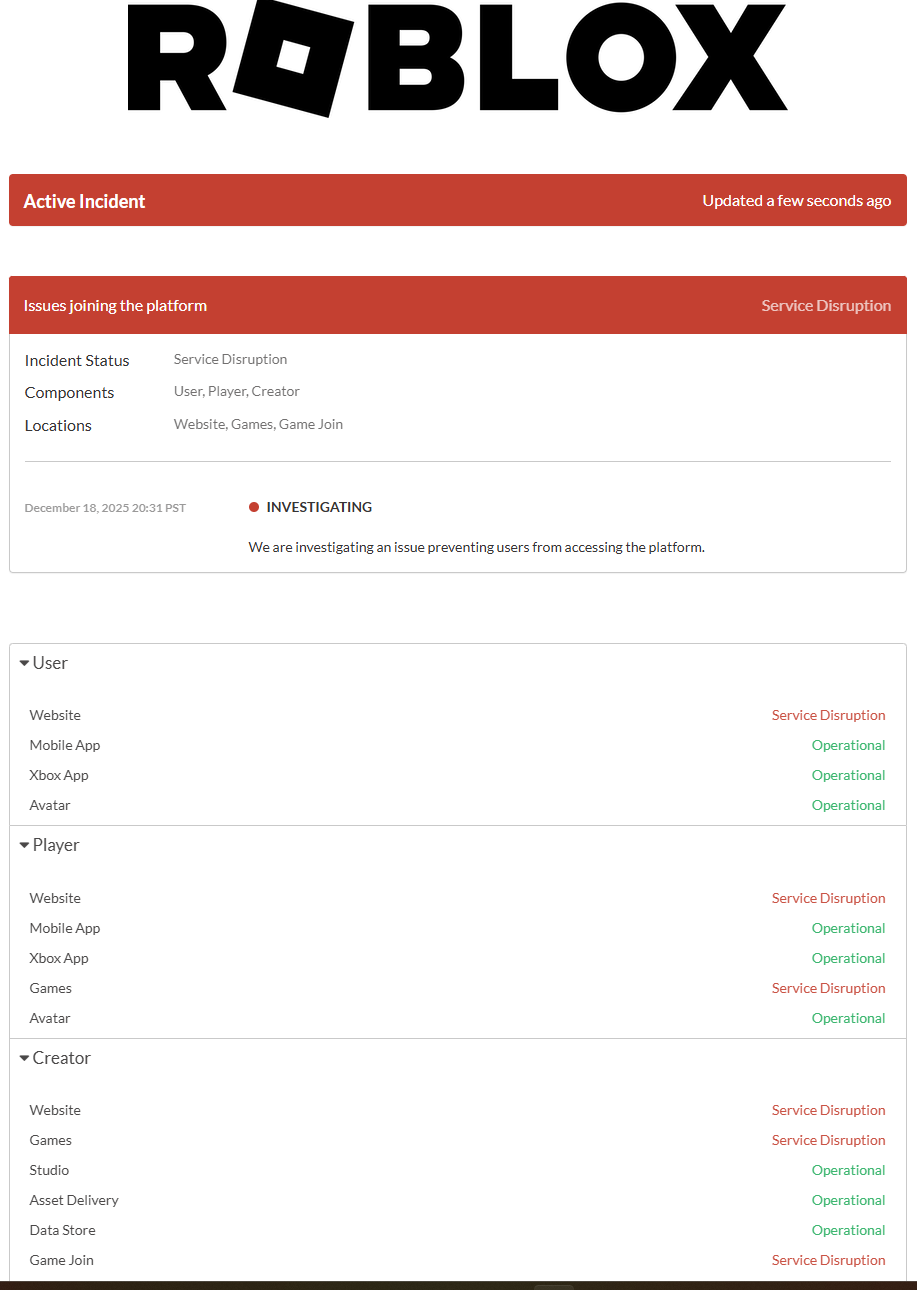The width and height of the screenshot is (917, 1290).
Task: Select the Game Join component row
Action: click(x=62, y=1260)
